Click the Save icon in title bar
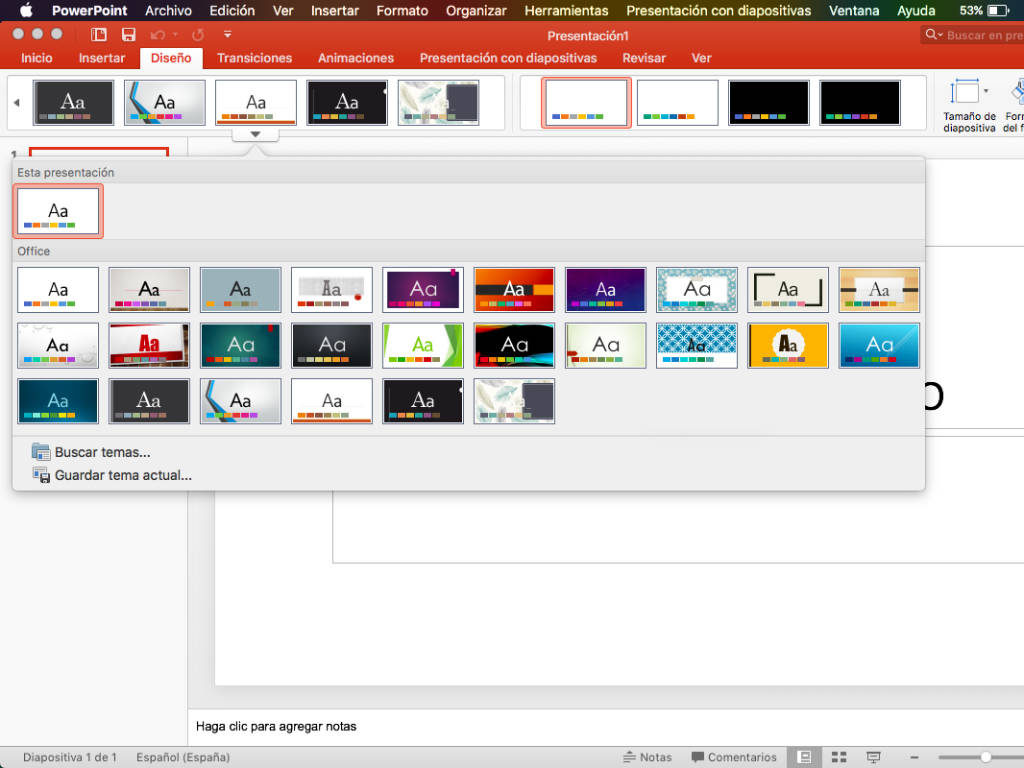 click(x=128, y=35)
